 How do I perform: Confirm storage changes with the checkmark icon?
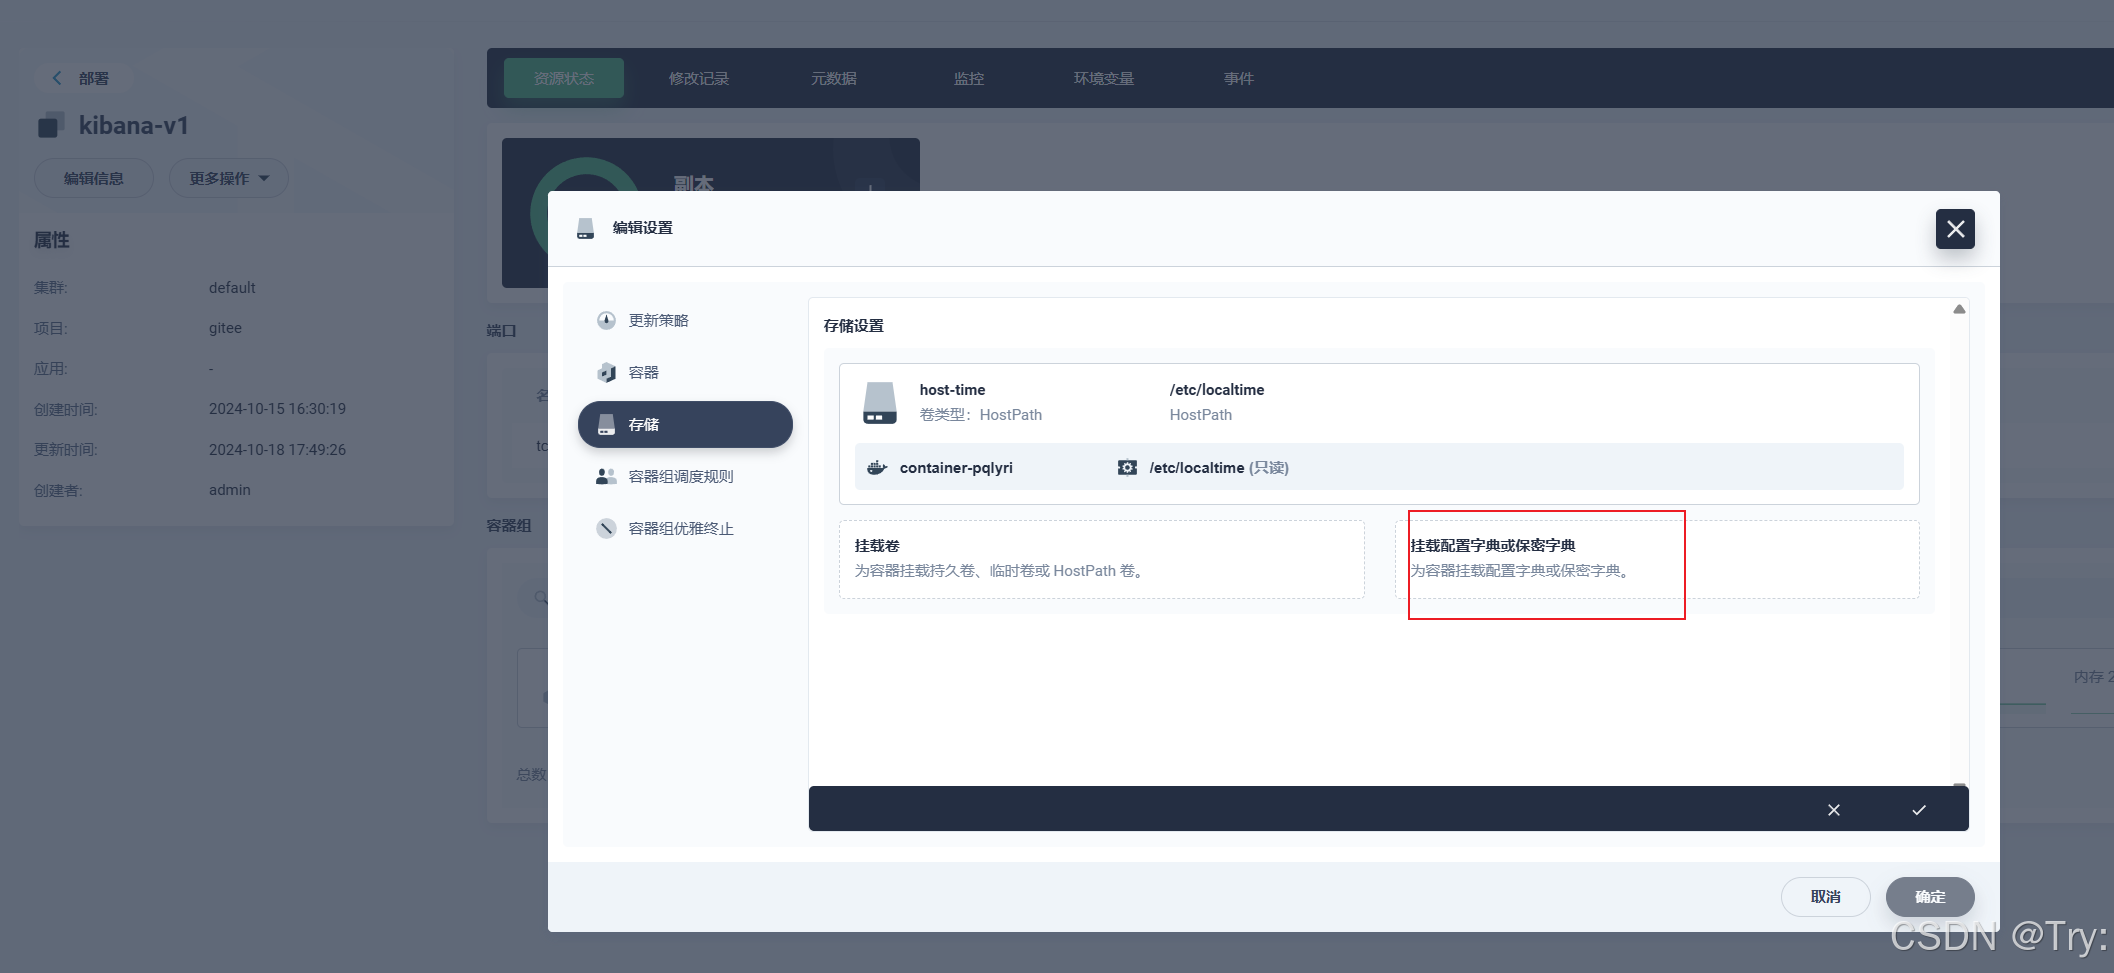coord(1919,810)
